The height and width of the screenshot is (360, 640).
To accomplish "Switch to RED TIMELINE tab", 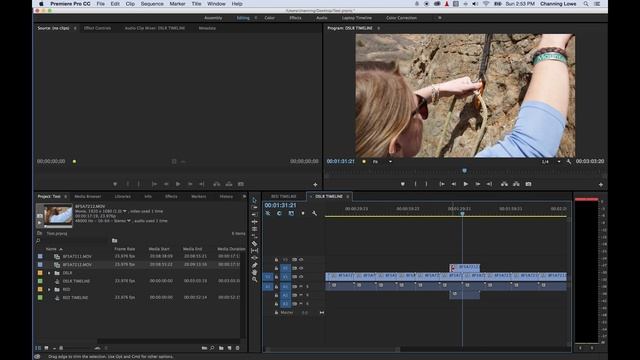I will pyautogui.click(x=283, y=196).
